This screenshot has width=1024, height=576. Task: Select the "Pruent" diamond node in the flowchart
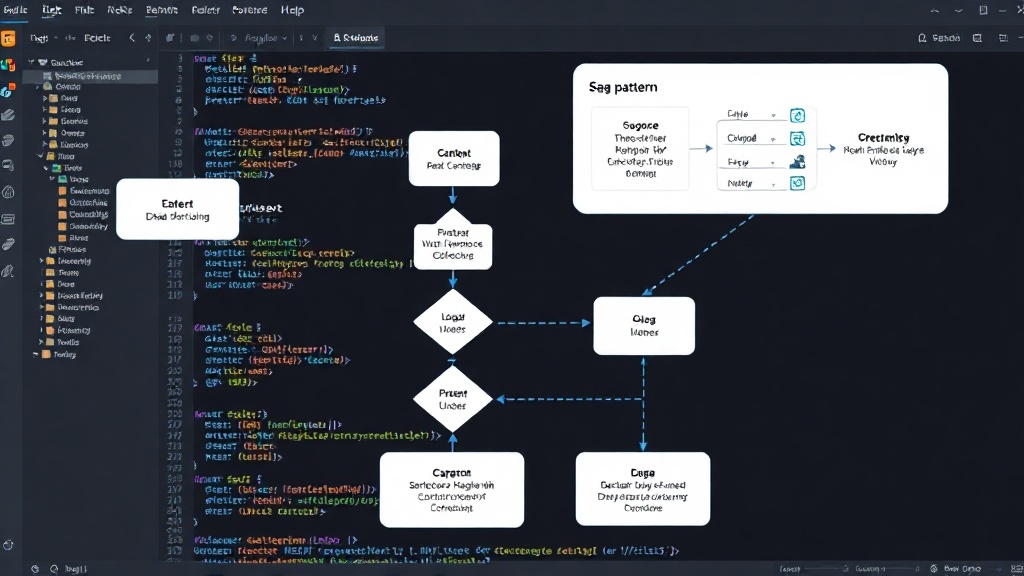453,399
